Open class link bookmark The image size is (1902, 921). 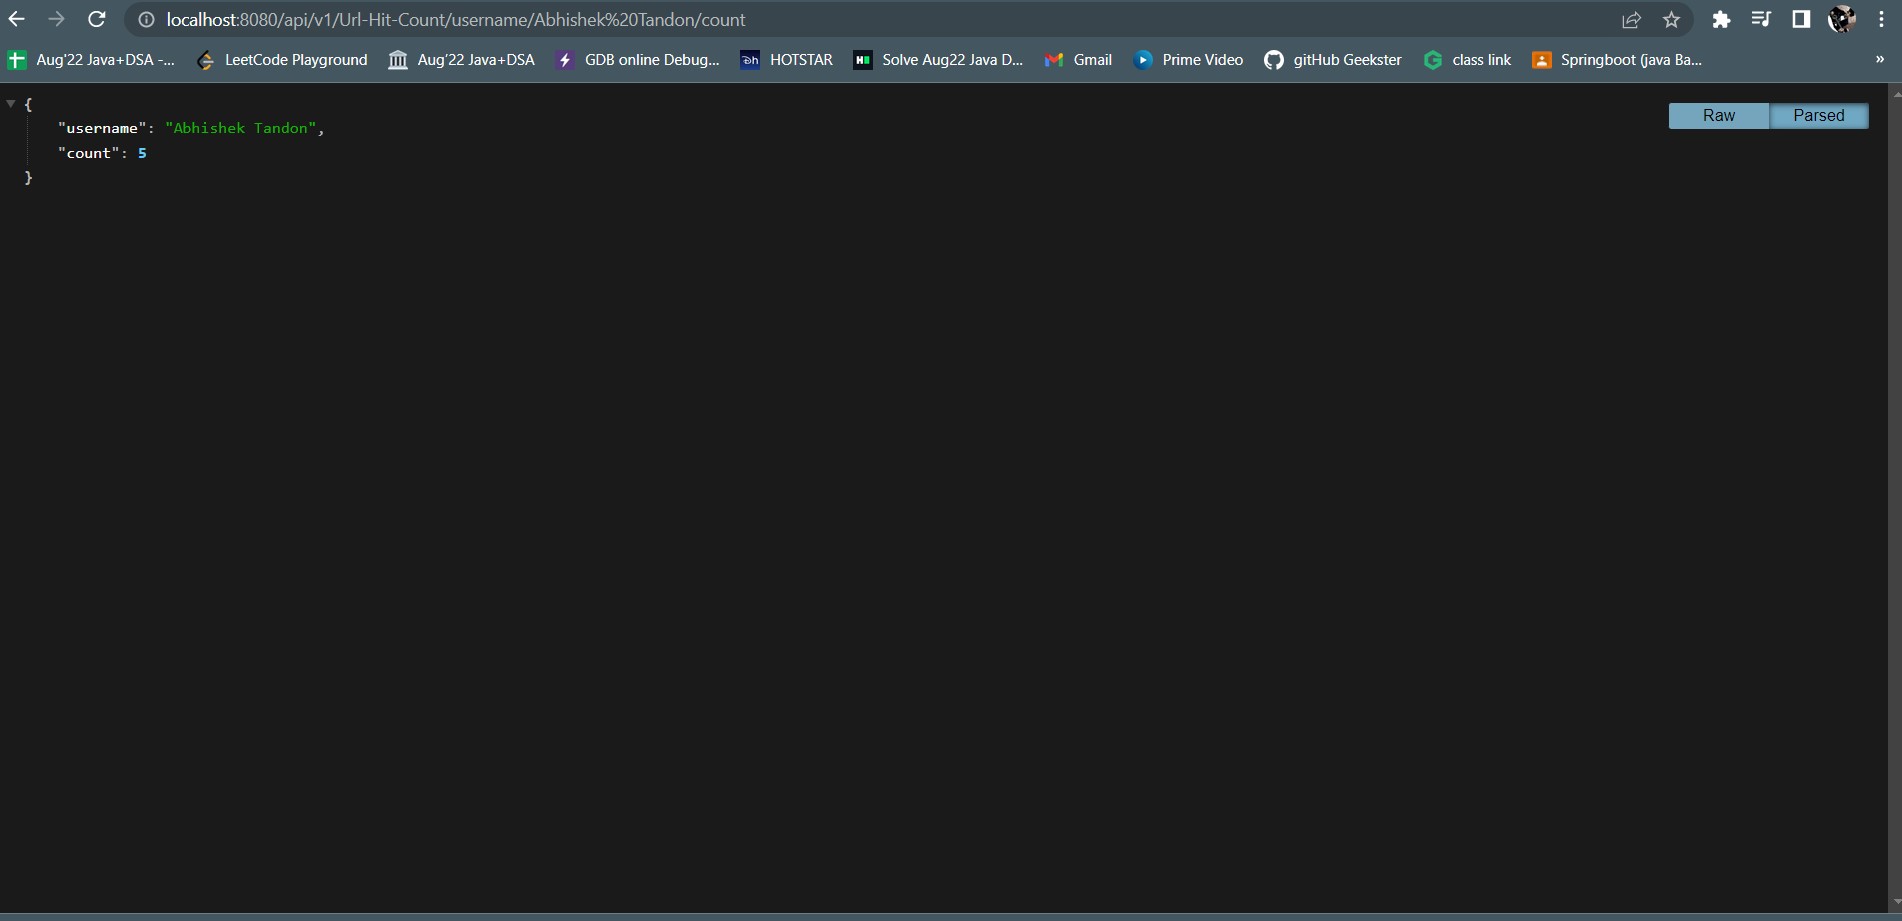pos(1467,60)
